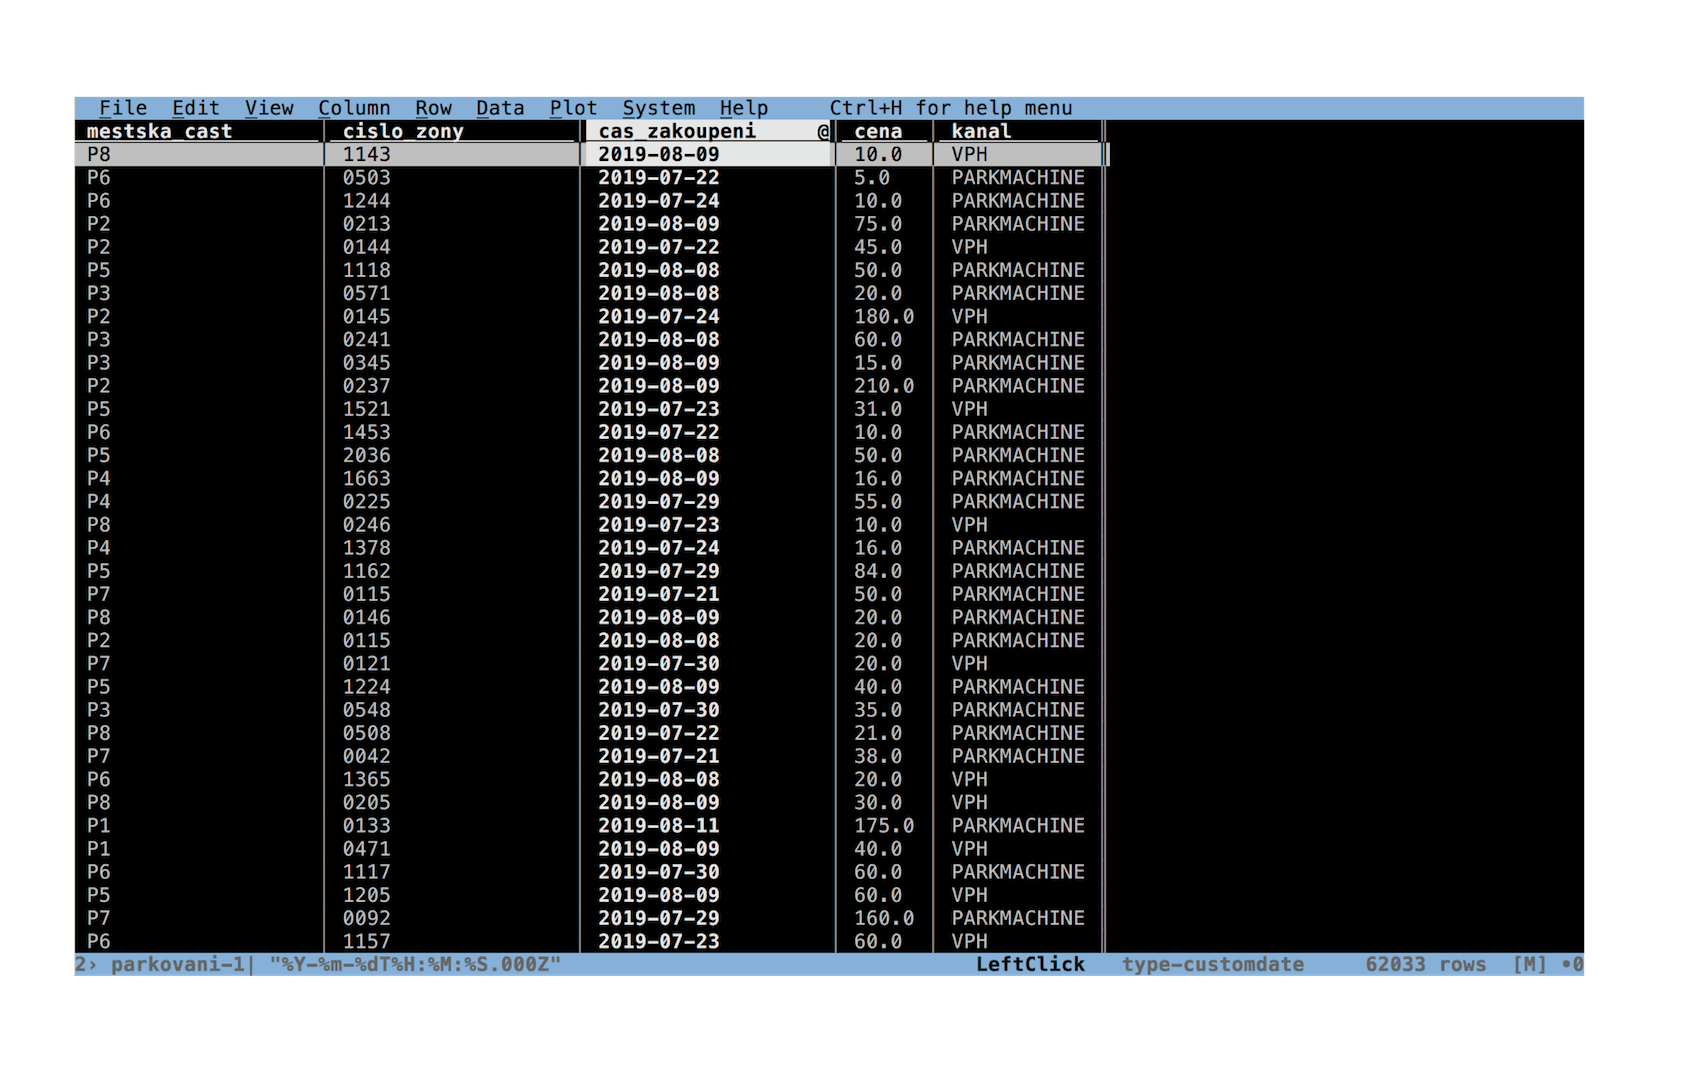
Task: Open the Help menu
Action: [x=744, y=108]
